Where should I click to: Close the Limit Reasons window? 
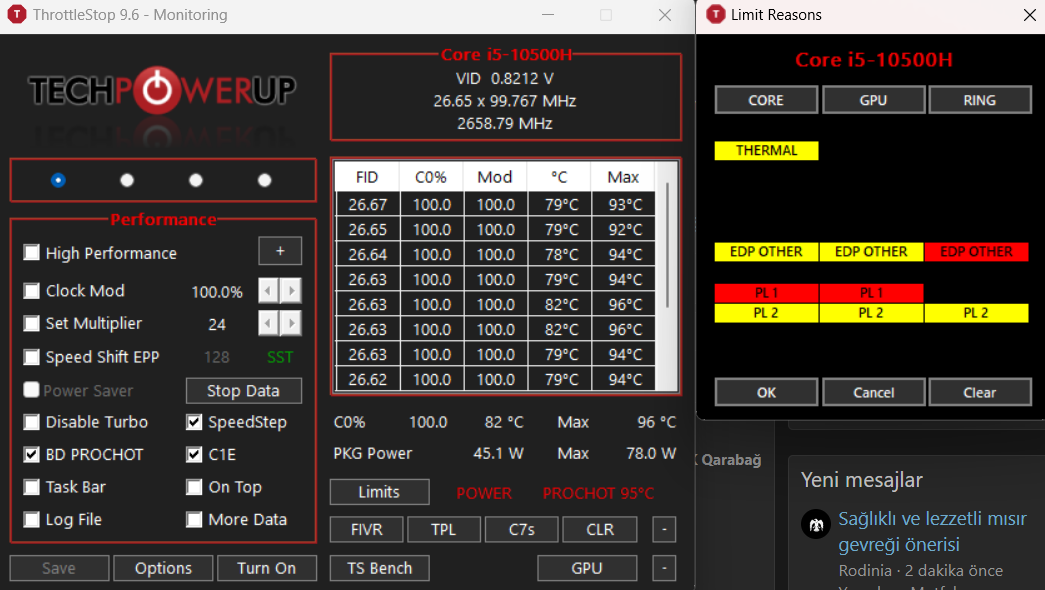point(1030,15)
